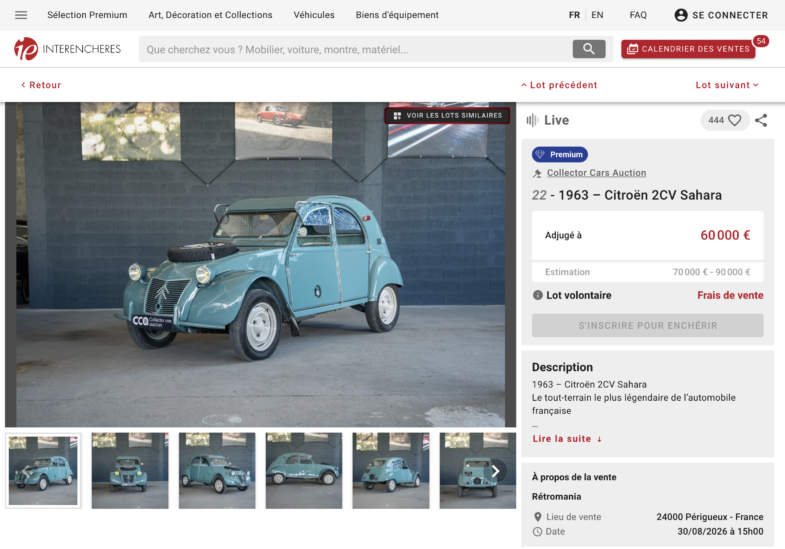785x549 pixels.
Task: Click the Description heading
Action: pos(562,367)
